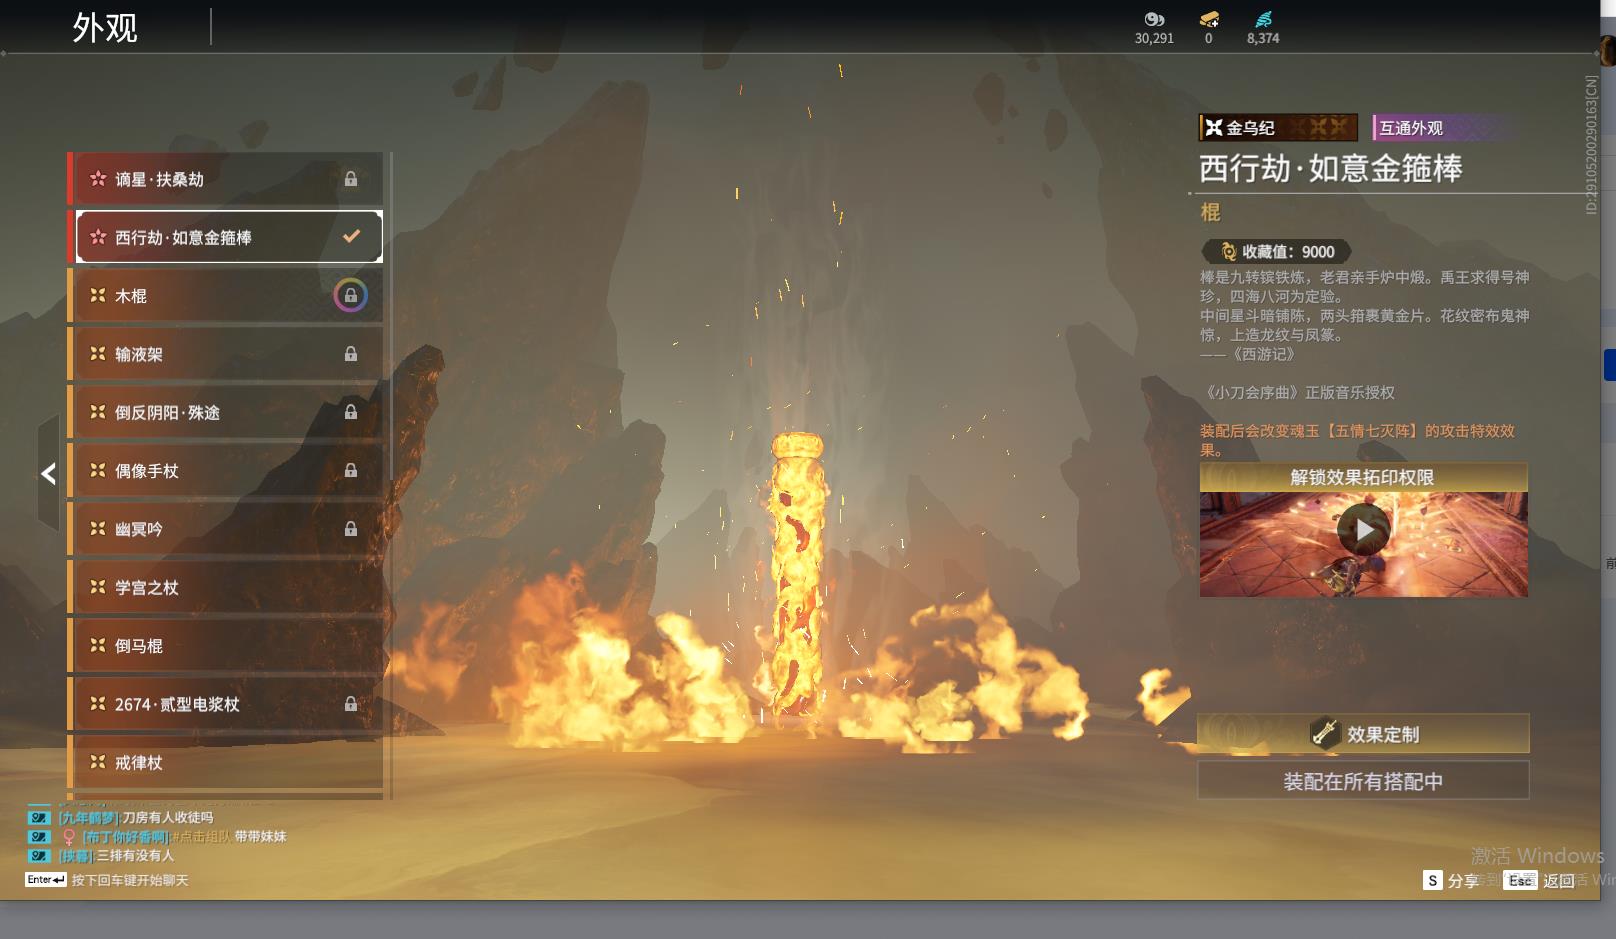
Task: Play the effect preview video
Action: point(1363,530)
